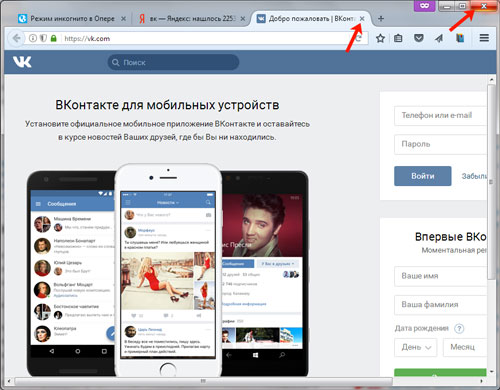Focus the https://vk.com address bar

pos(207,38)
